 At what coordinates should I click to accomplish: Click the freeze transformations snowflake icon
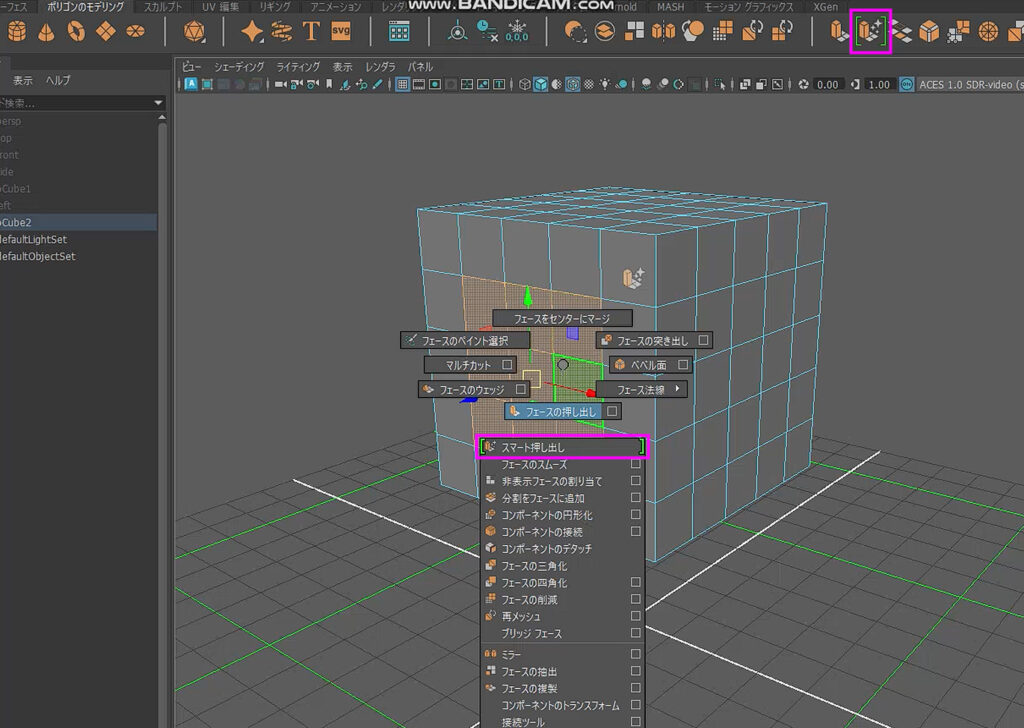tap(517, 31)
